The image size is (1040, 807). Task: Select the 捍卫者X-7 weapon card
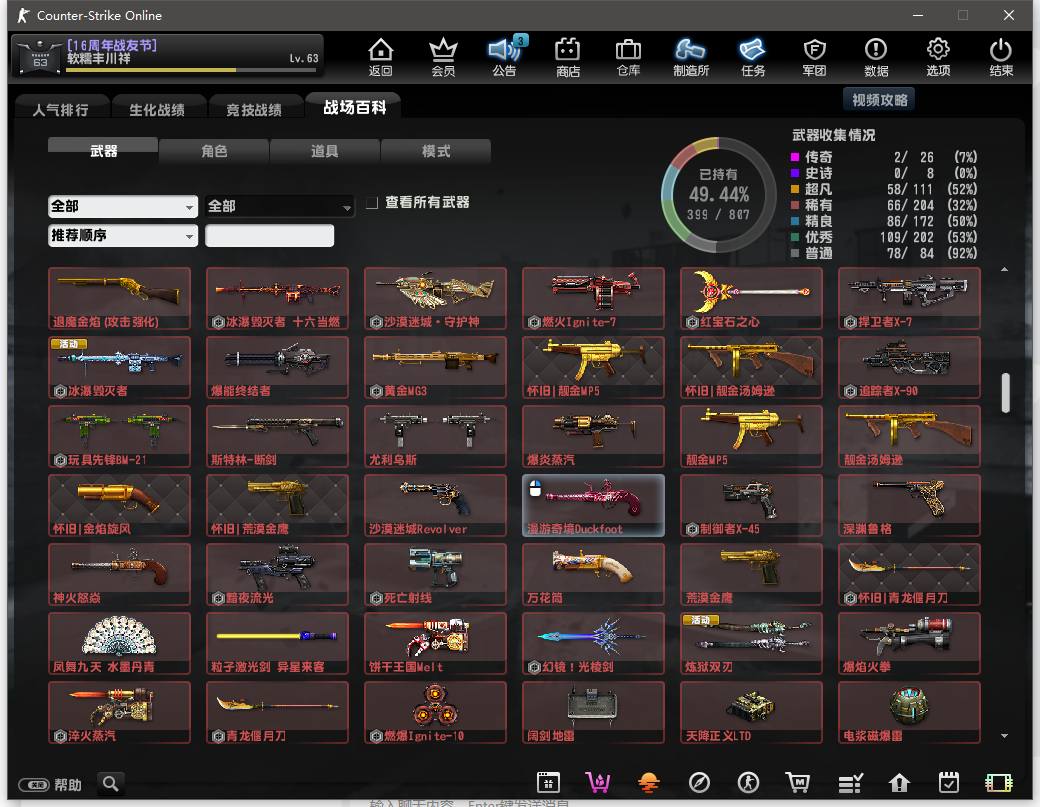click(909, 298)
